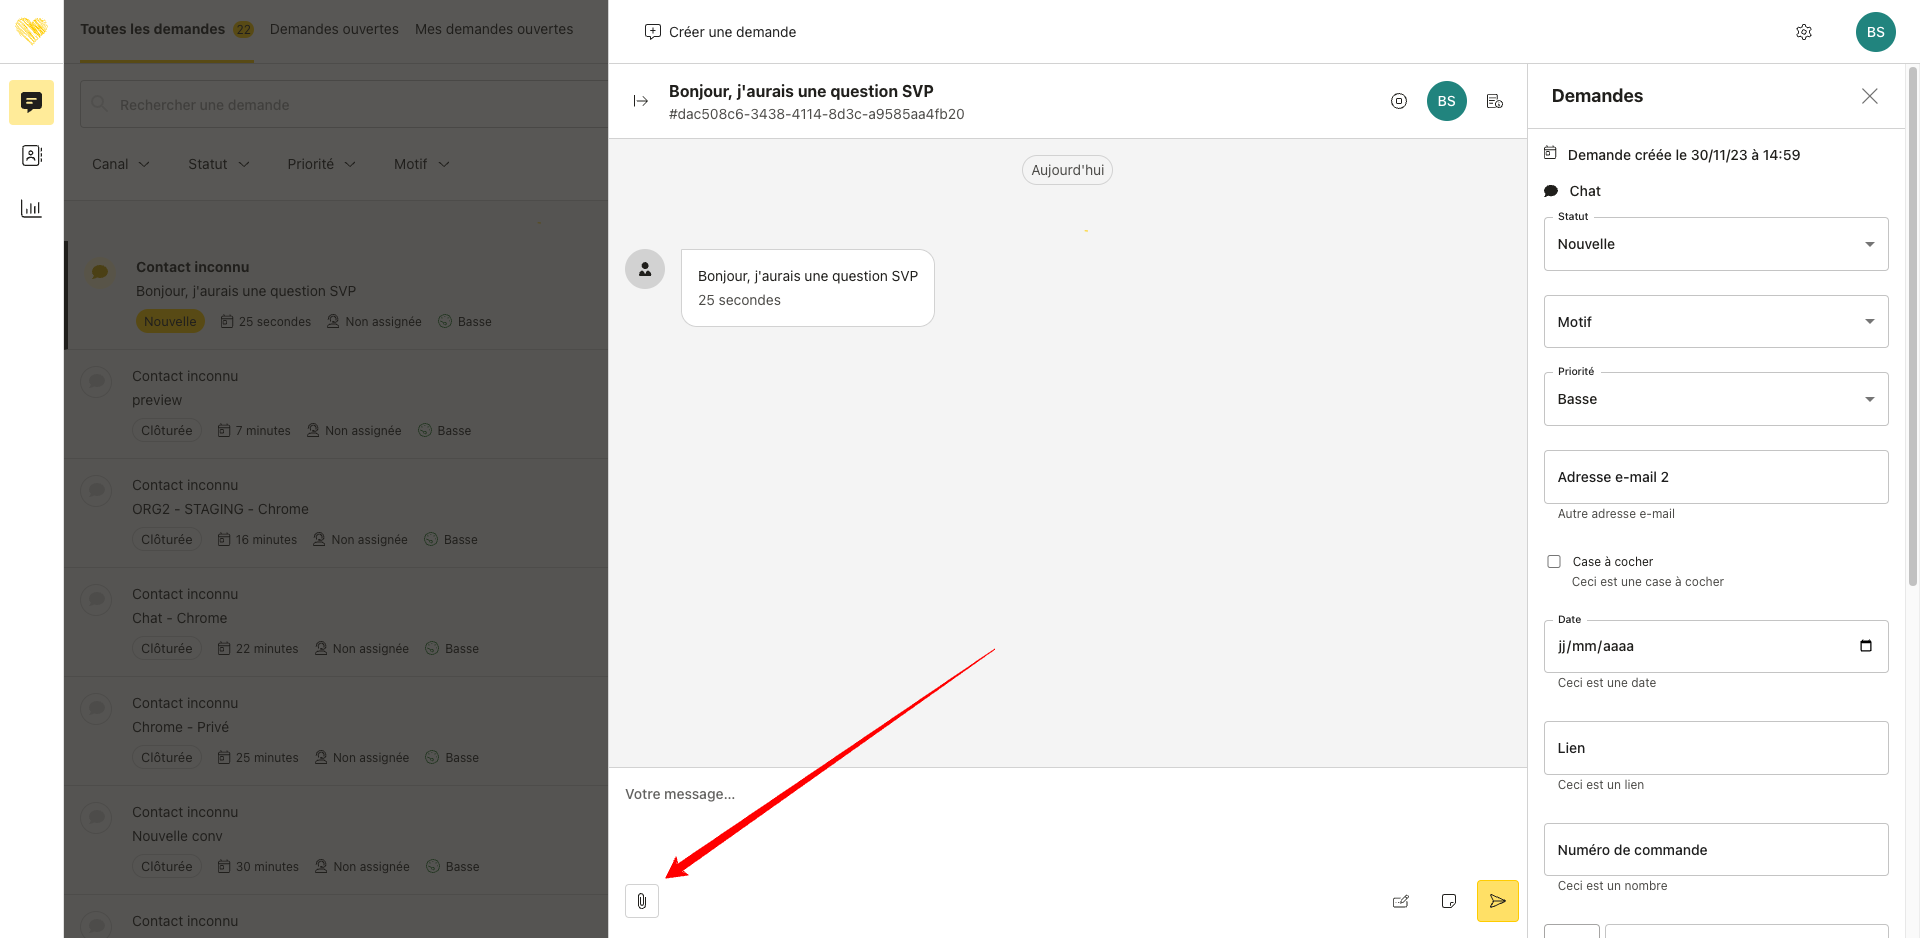This screenshot has height=938, width=1920.
Task: Open the date picker calendar icon
Action: pos(1865,646)
